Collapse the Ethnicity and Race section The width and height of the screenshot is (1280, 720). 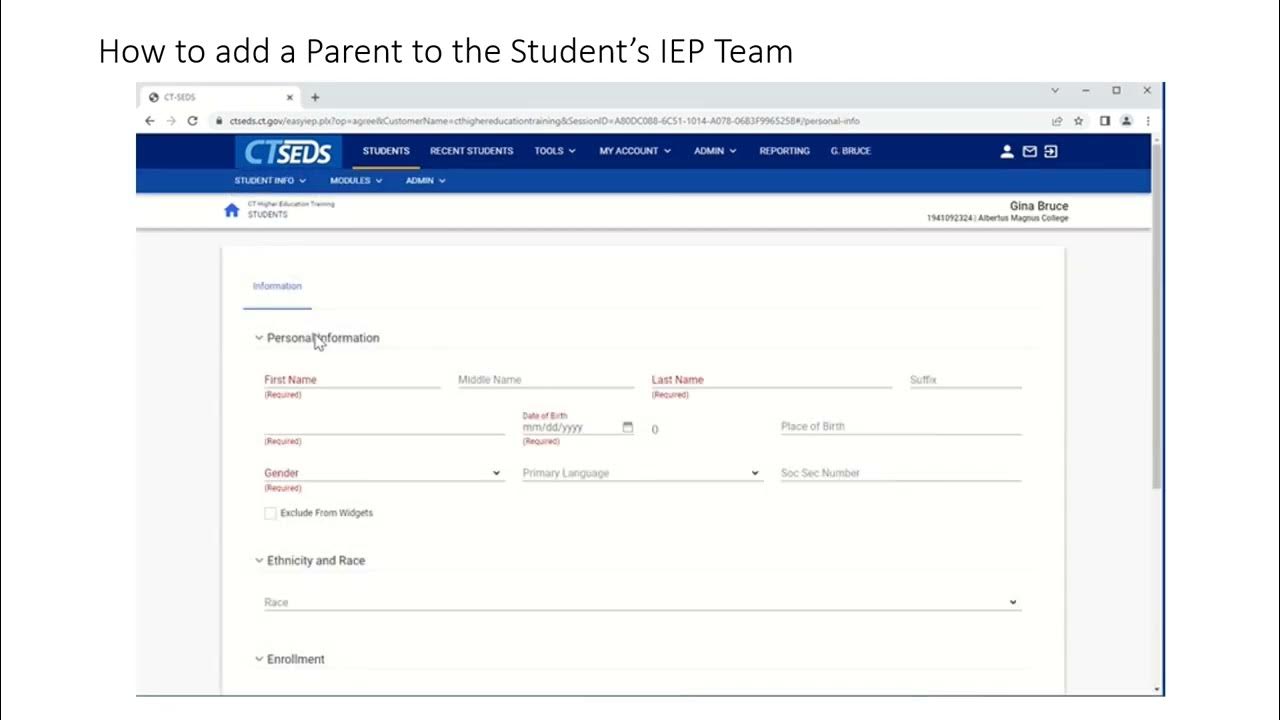(x=259, y=561)
